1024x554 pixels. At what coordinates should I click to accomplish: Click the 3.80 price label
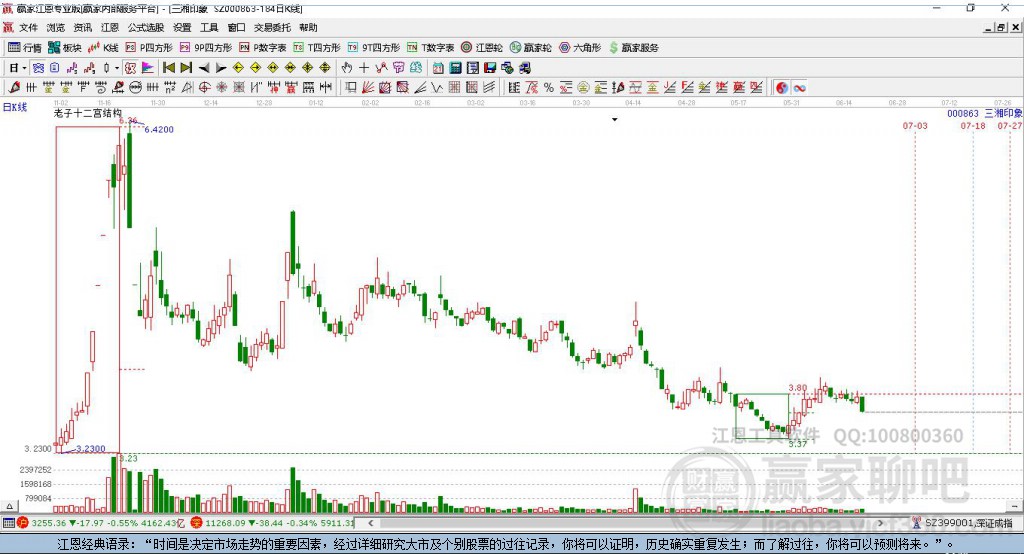click(797, 387)
